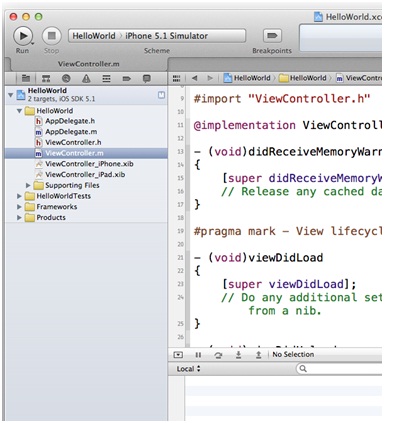The height and width of the screenshot is (423, 417).
Task: Show the Symbol navigator
Action: pyautogui.click(x=46, y=78)
